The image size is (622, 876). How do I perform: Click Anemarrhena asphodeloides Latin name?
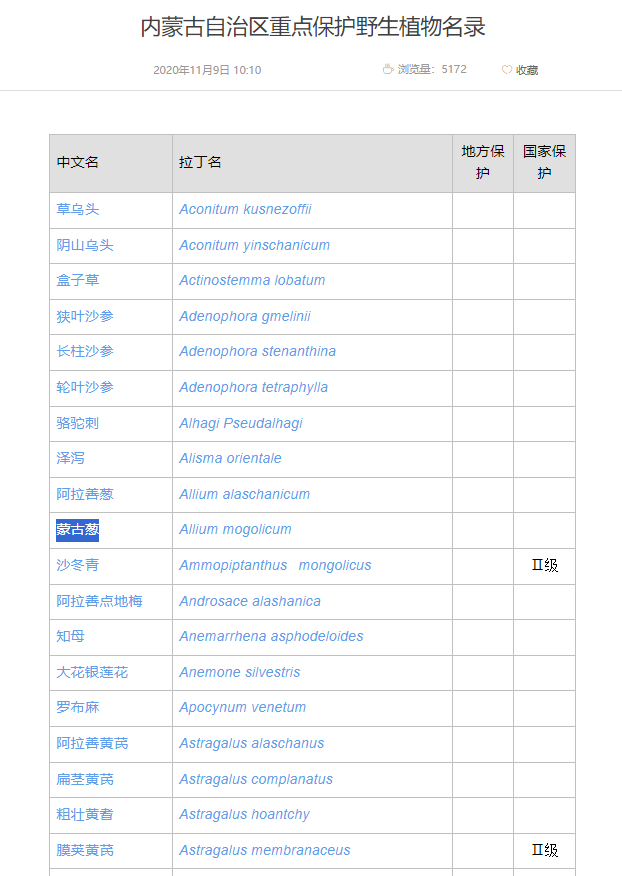pos(271,636)
